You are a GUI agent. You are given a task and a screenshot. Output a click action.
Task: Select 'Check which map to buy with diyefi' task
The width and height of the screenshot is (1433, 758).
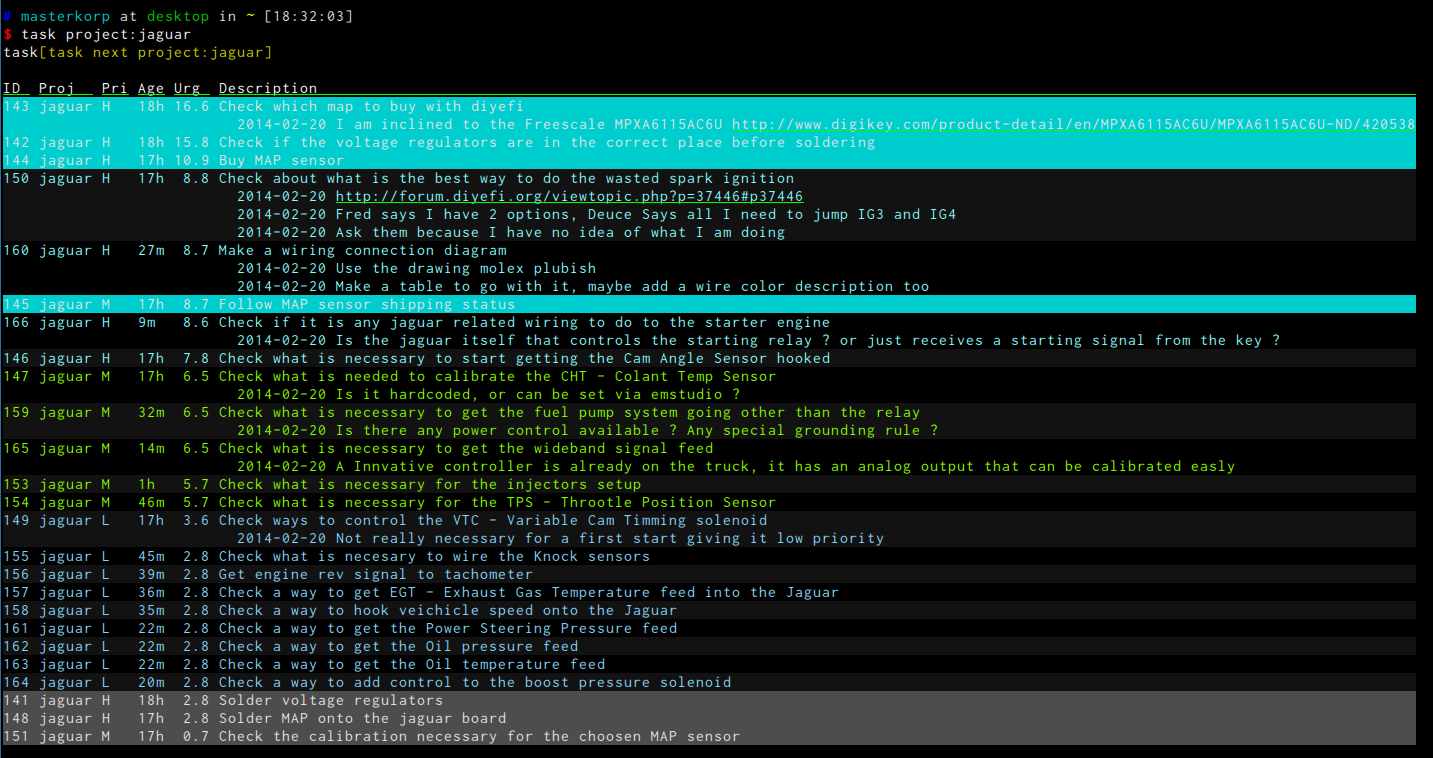pyautogui.click(x=371, y=107)
